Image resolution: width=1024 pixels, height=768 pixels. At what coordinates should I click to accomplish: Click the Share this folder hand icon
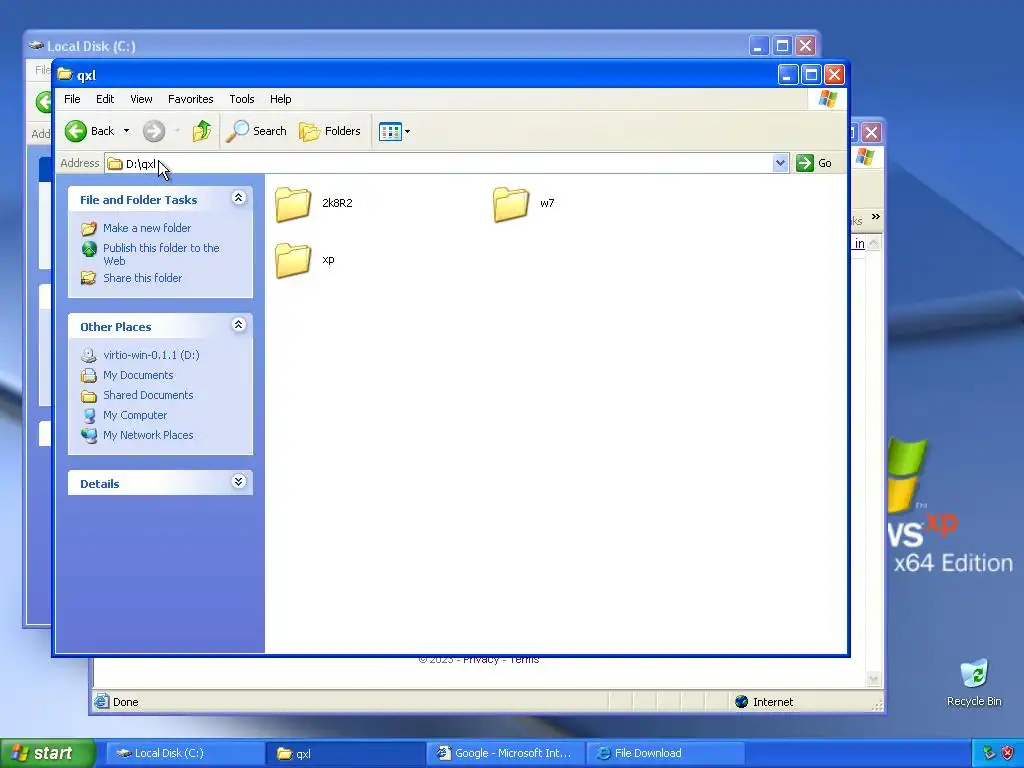(x=89, y=279)
